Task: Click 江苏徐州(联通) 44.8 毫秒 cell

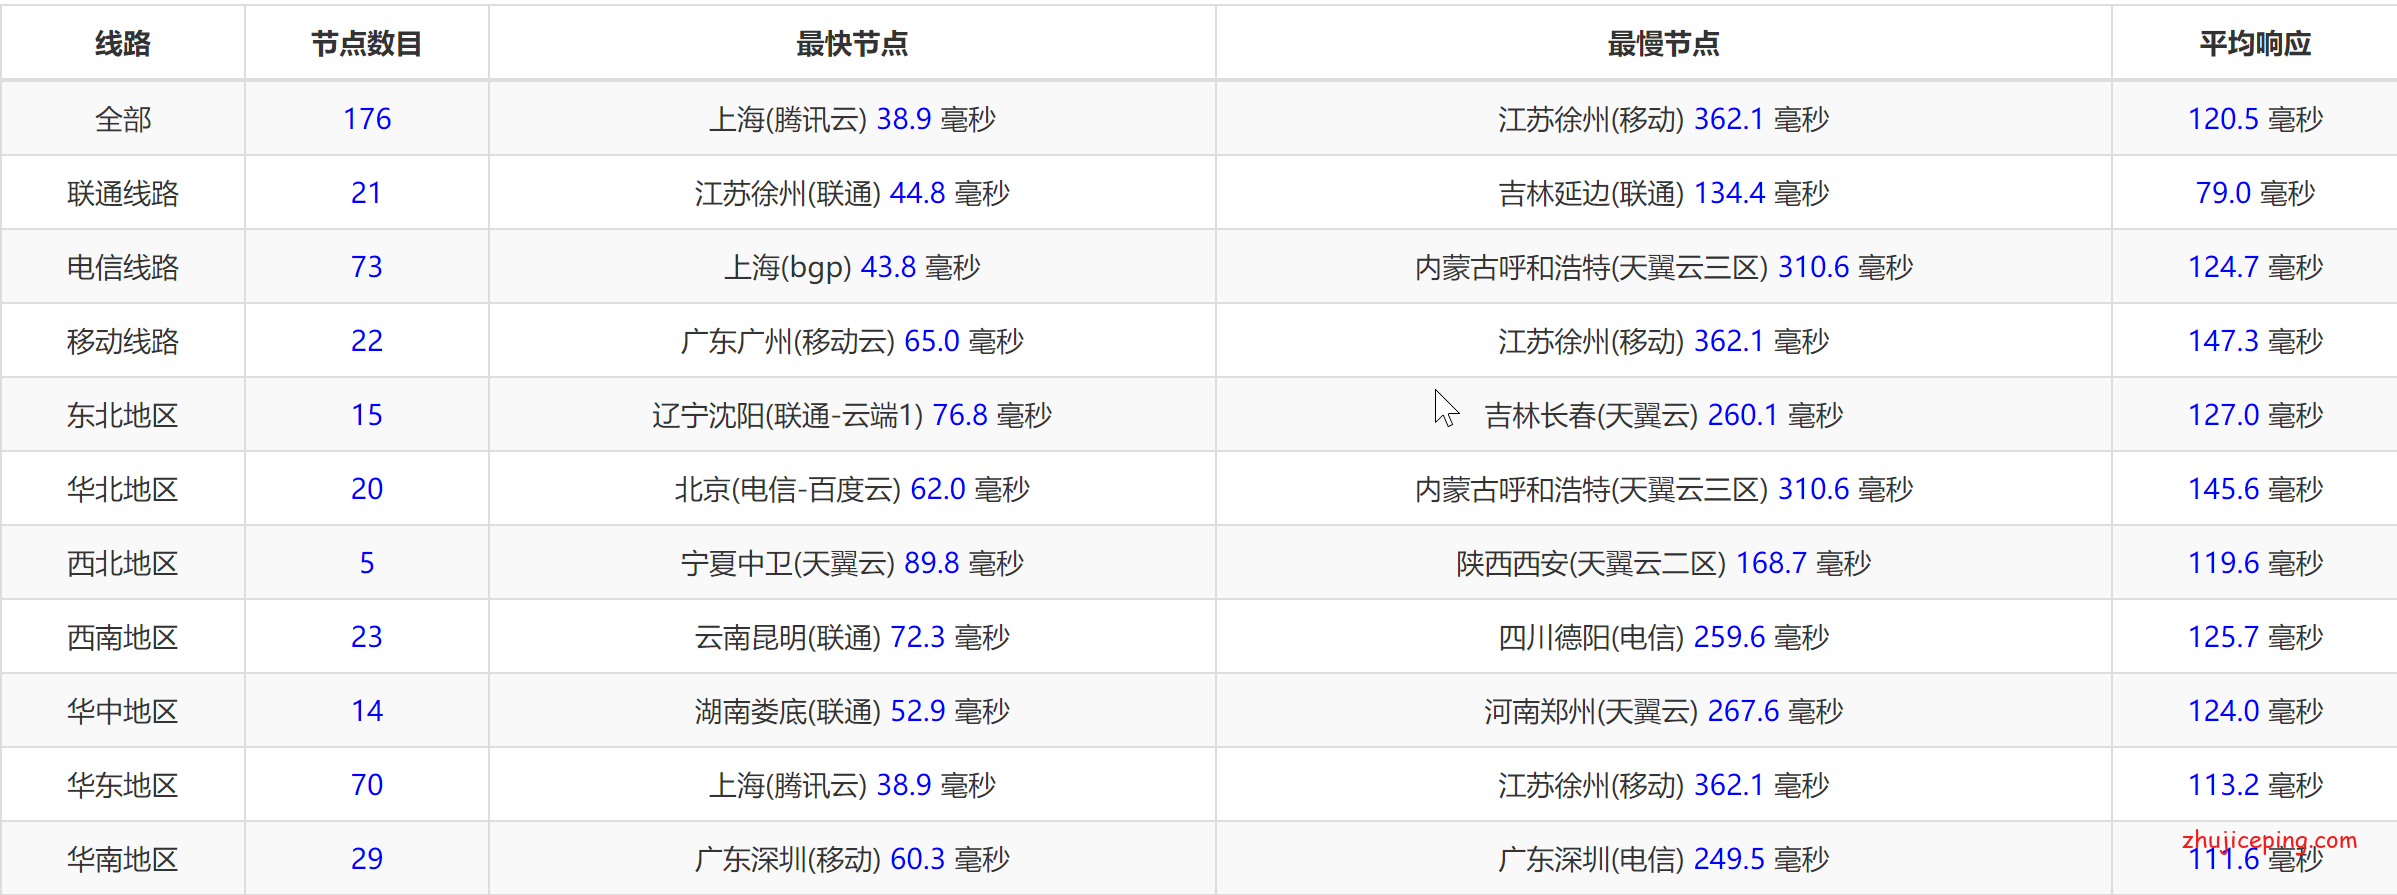Action: click(852, 193)
